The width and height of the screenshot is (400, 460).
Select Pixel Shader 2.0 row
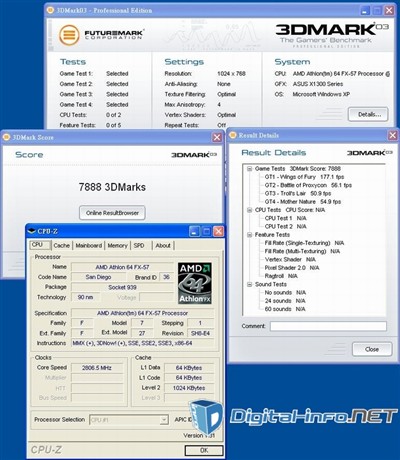[x=292, y=268]
